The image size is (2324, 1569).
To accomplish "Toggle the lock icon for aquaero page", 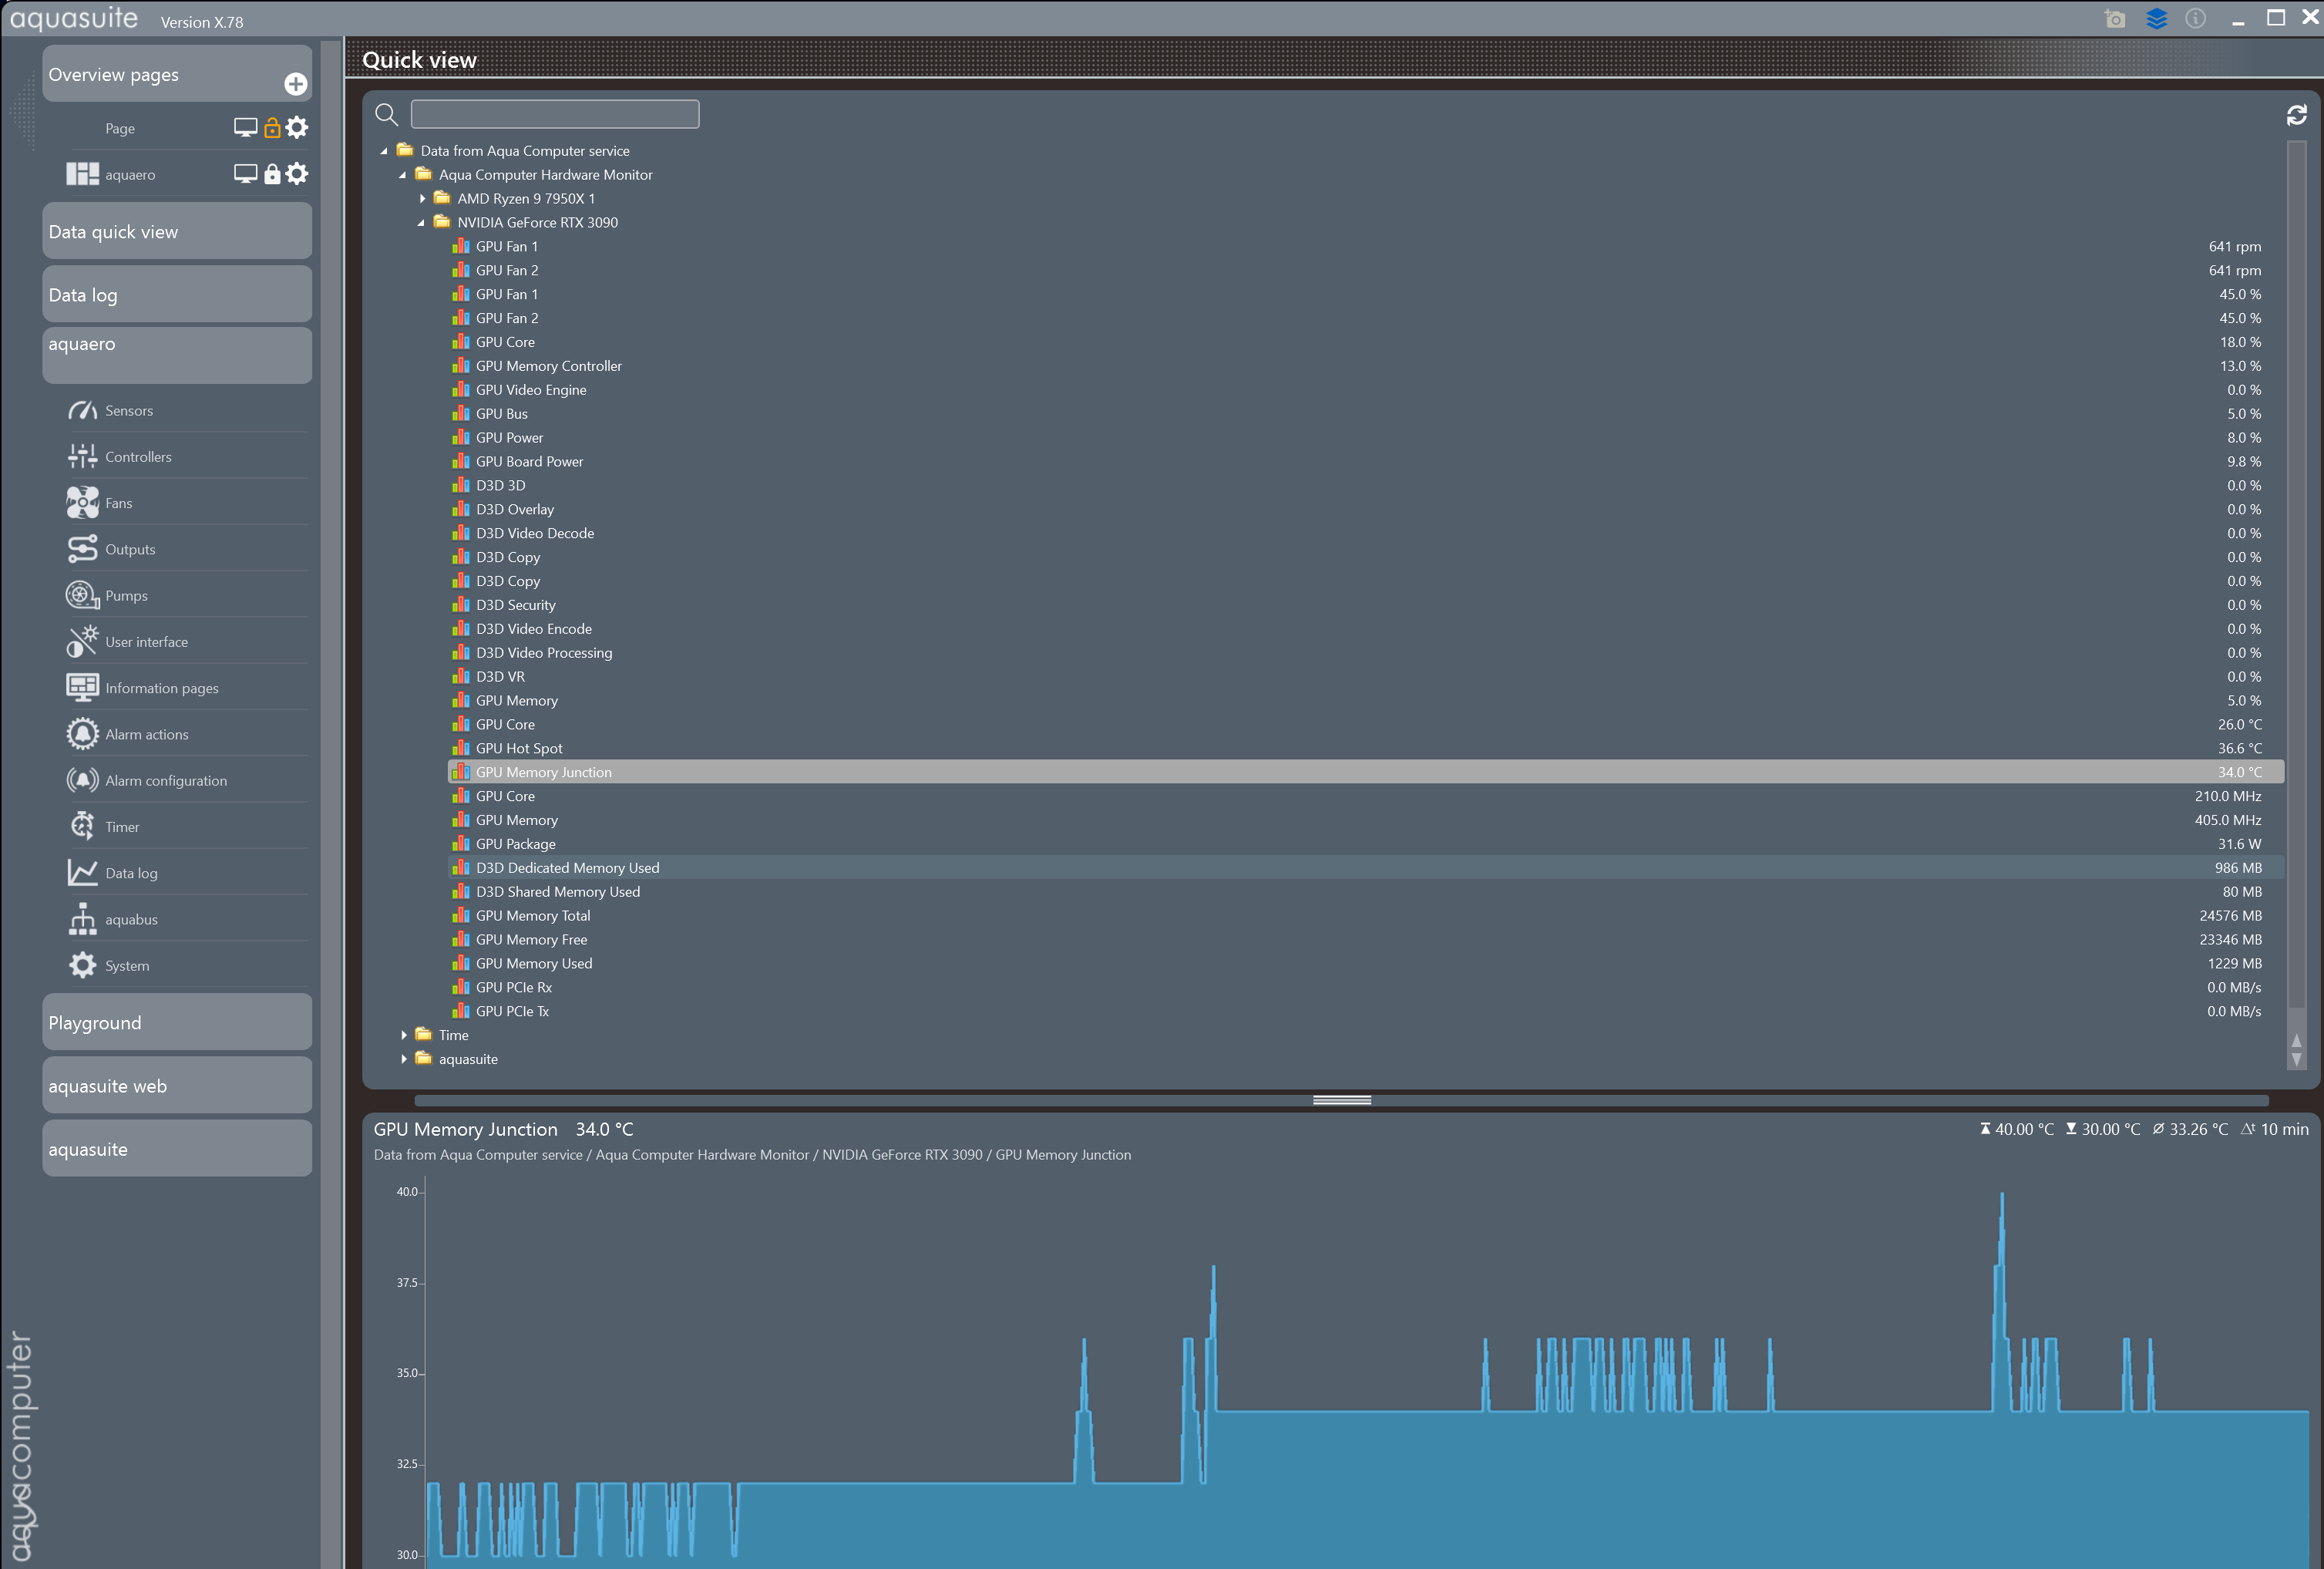I will [271, 174].
